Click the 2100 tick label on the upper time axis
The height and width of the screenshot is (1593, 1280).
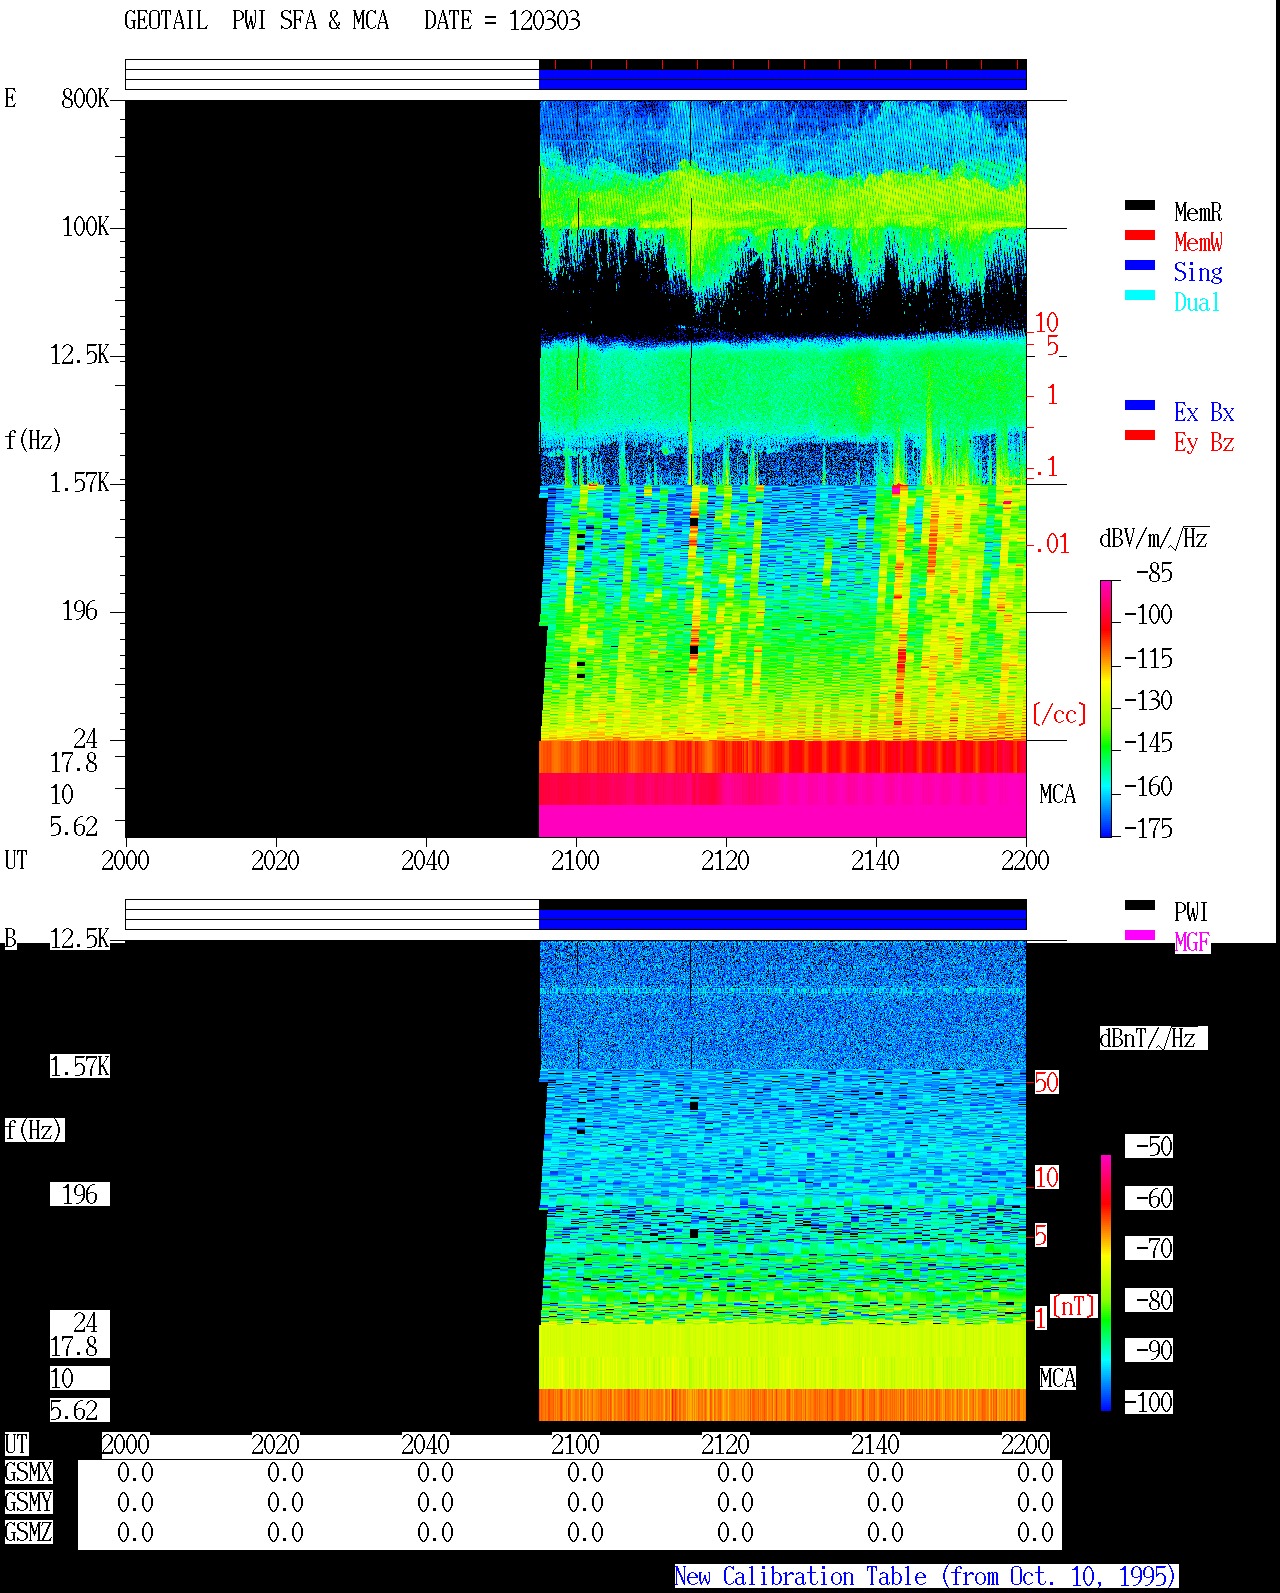(575, 860)
